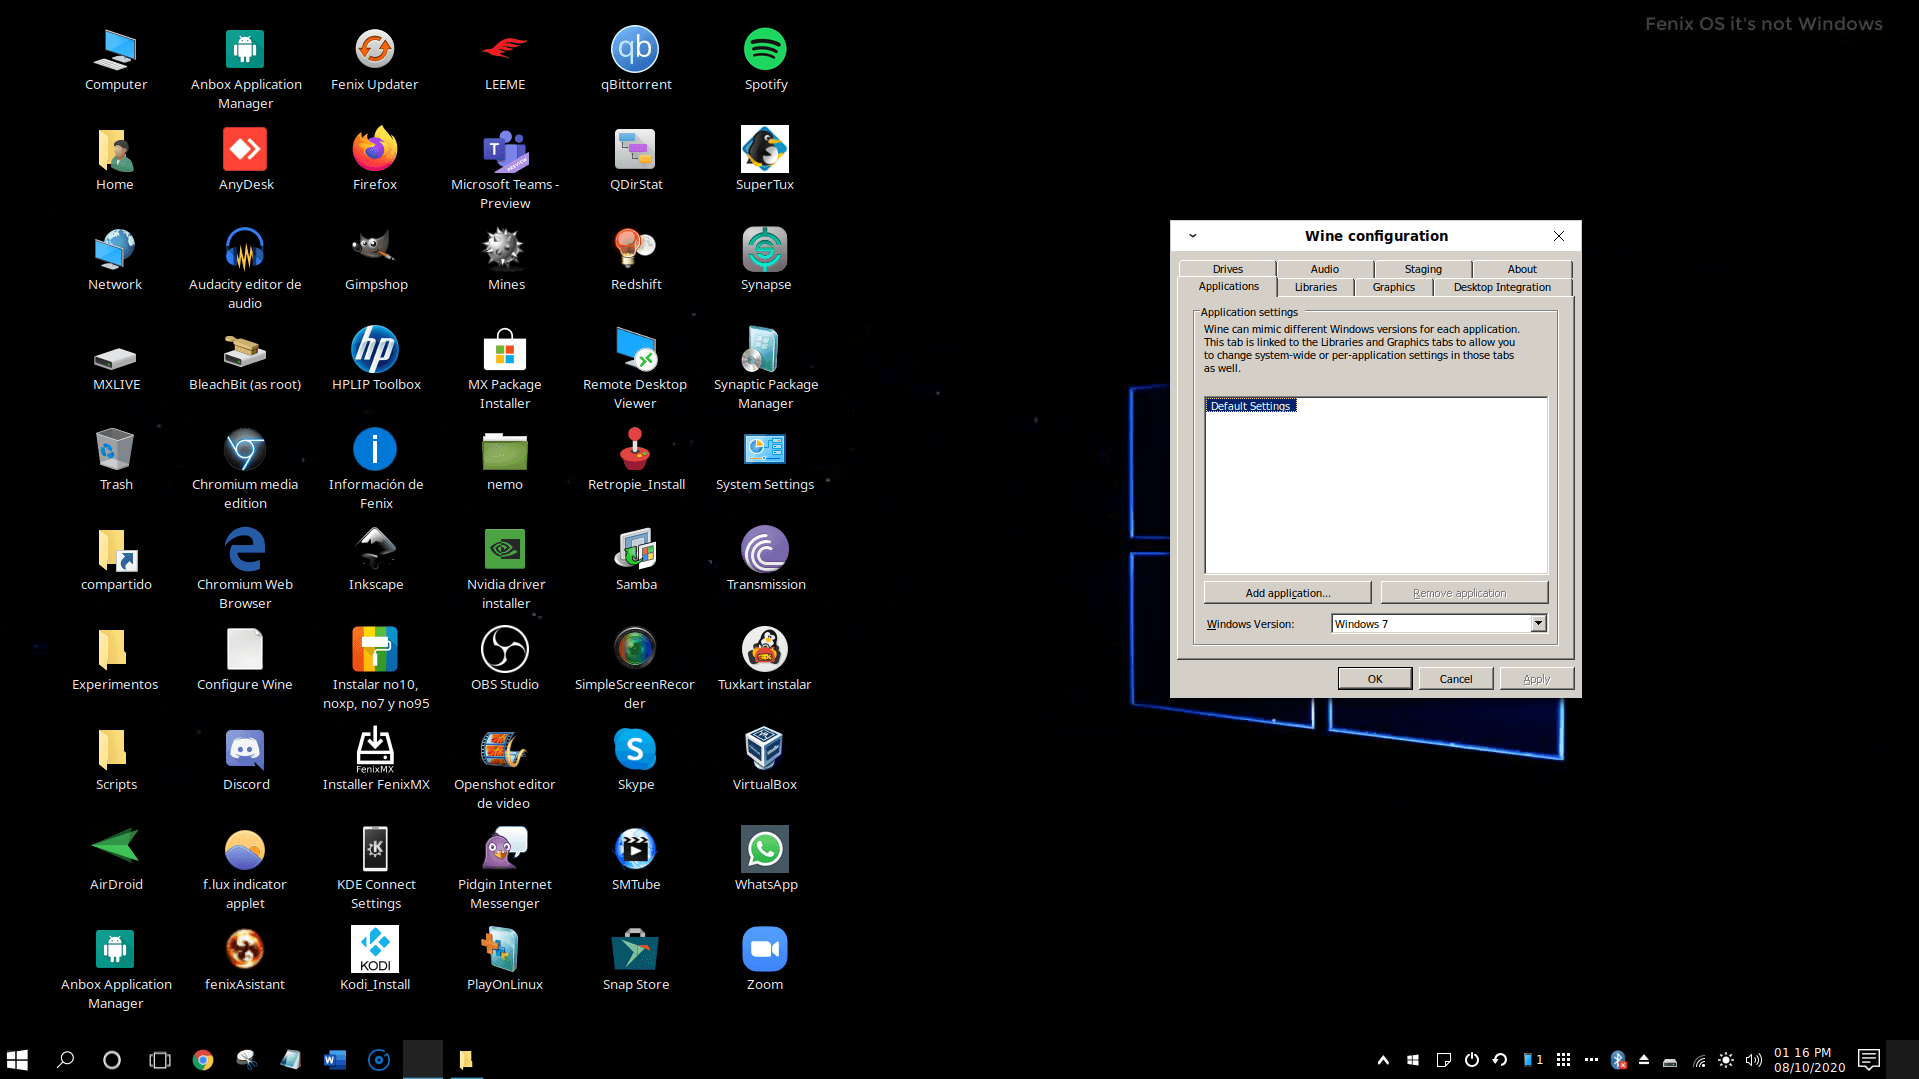Open the Nvidia driver installer icon

pyautogui.click(x=505, y=549)
